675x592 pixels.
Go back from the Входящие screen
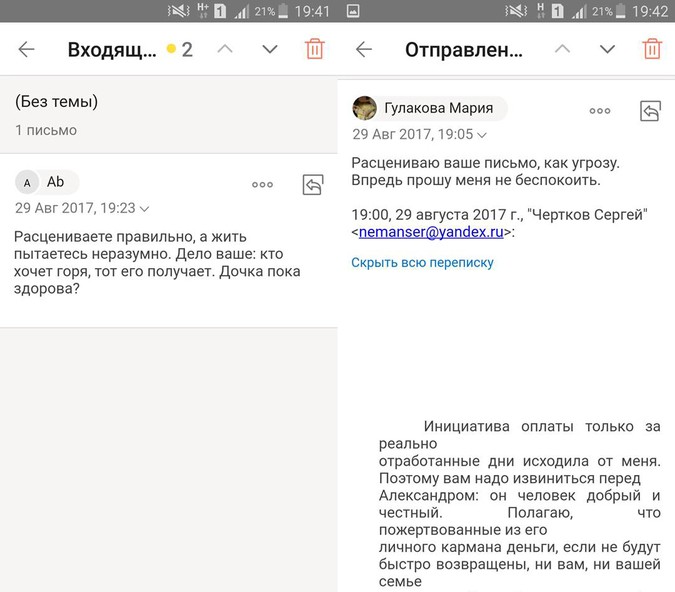(x=26, y=50)
